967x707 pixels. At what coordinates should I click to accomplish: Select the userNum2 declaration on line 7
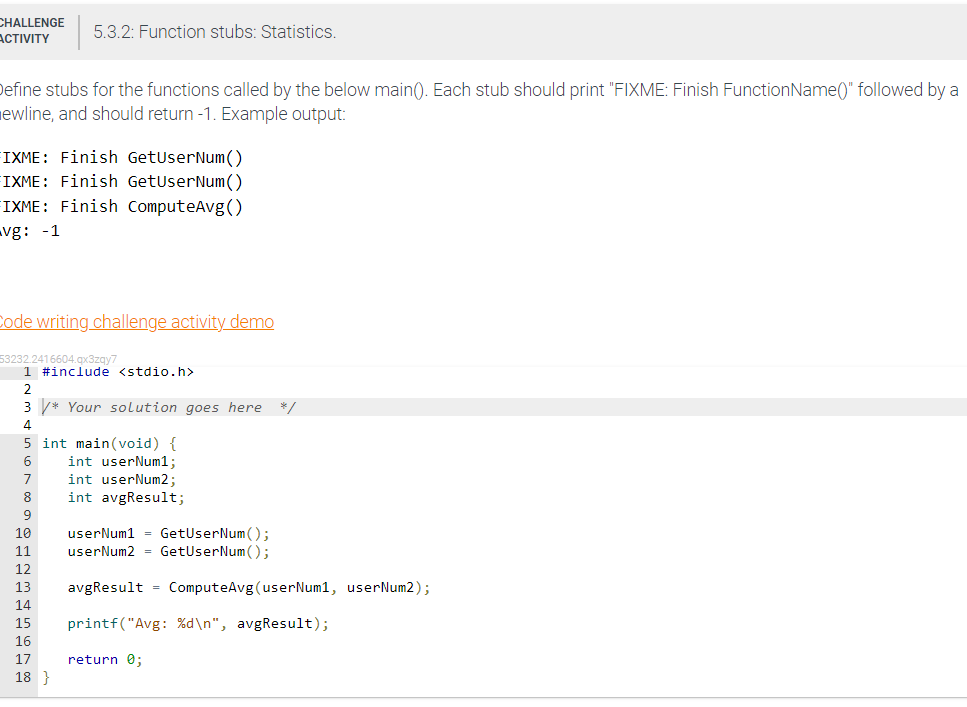121,478
